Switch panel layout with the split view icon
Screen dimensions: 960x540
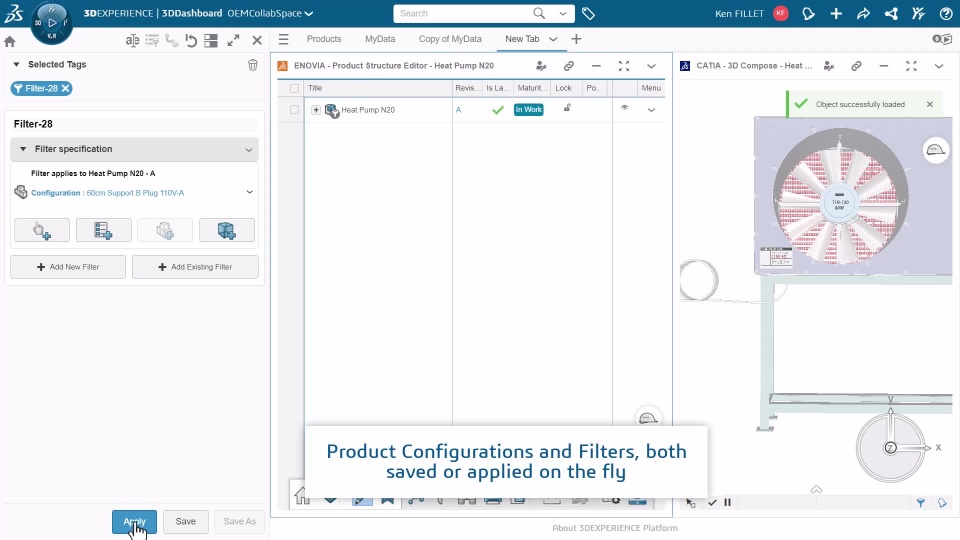[x=211, y=41]
